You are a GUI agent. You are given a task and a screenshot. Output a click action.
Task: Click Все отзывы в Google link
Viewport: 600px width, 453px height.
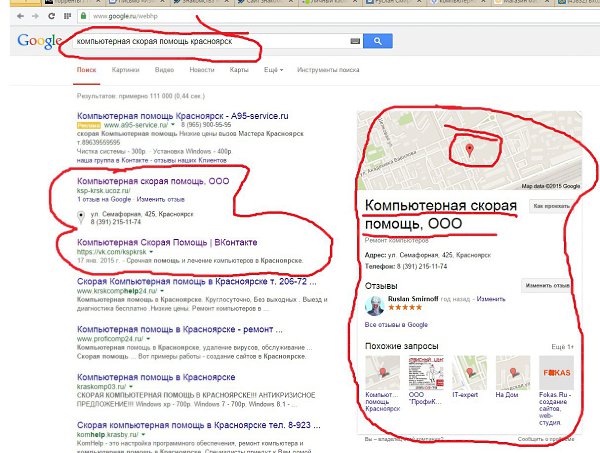(396, 324)
